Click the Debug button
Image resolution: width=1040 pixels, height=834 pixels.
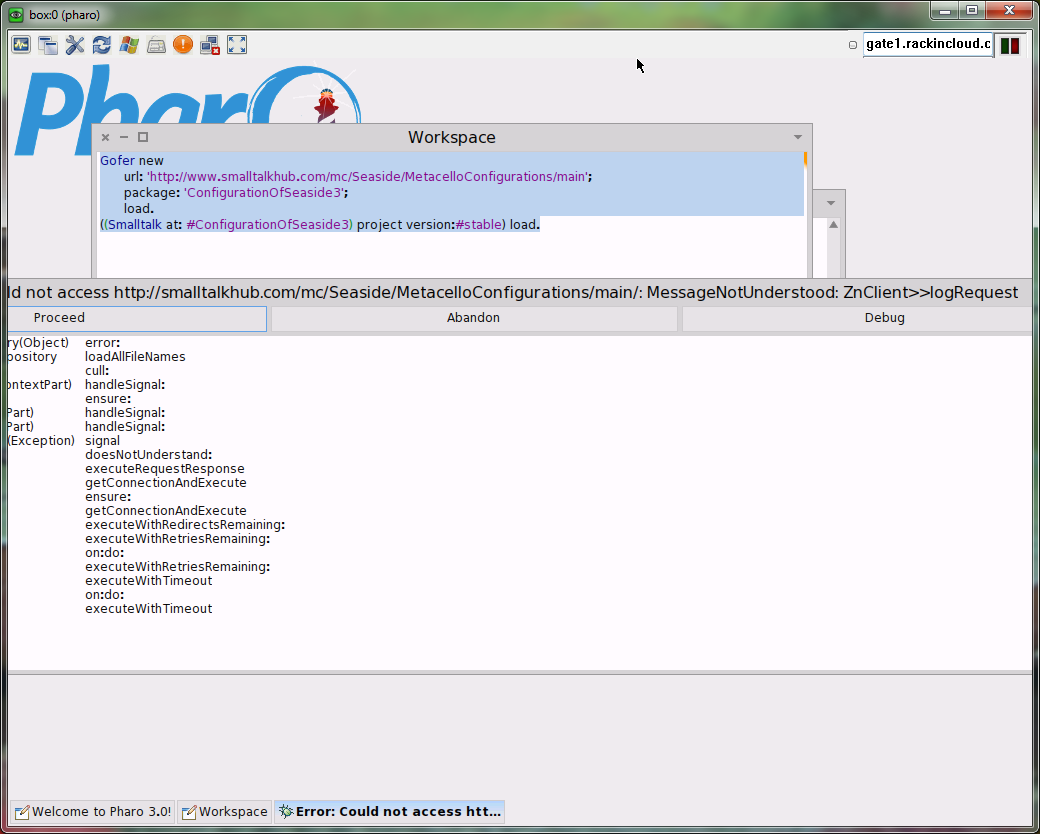click(857, 318)
